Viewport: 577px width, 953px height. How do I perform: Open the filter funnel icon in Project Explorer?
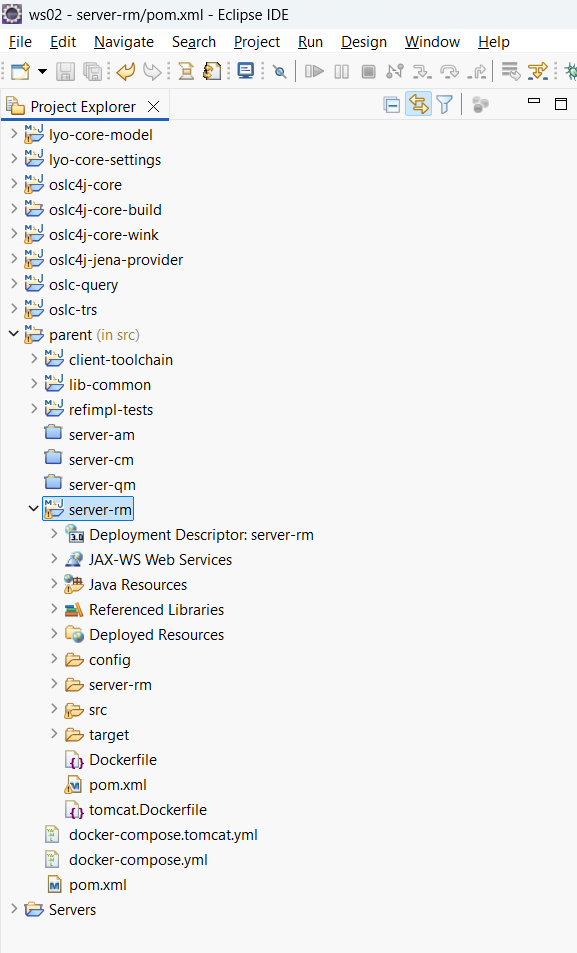[444, 105]
